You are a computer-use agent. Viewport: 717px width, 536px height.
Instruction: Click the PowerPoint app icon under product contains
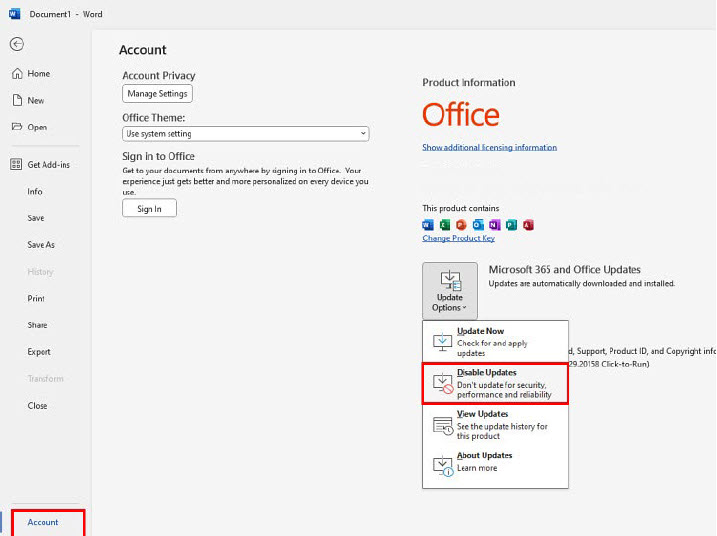pos(461,225)
